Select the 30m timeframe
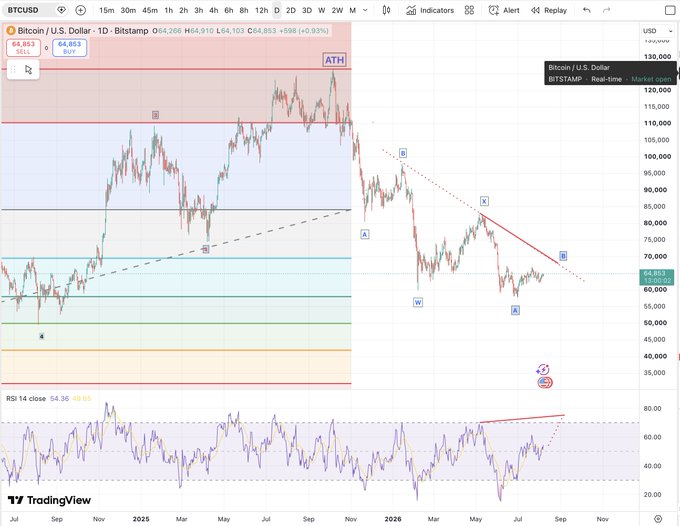This screenshot has height=526, width=680. (x=128, y=10)
